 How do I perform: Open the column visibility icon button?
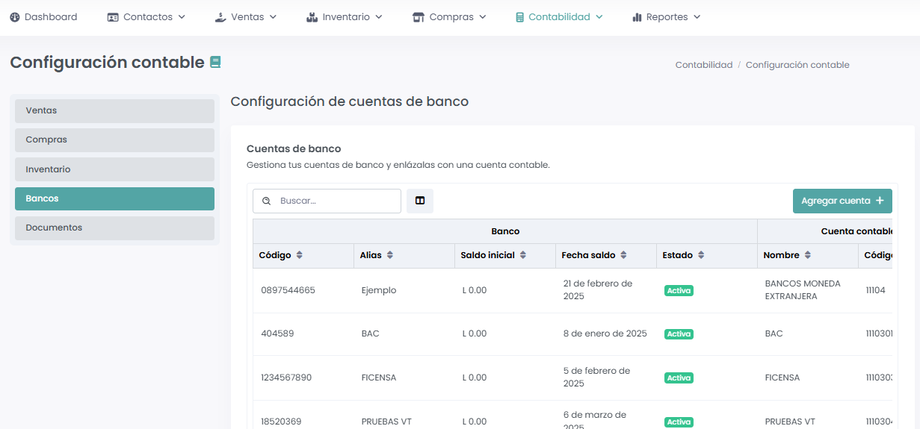(x=420, y=201)
